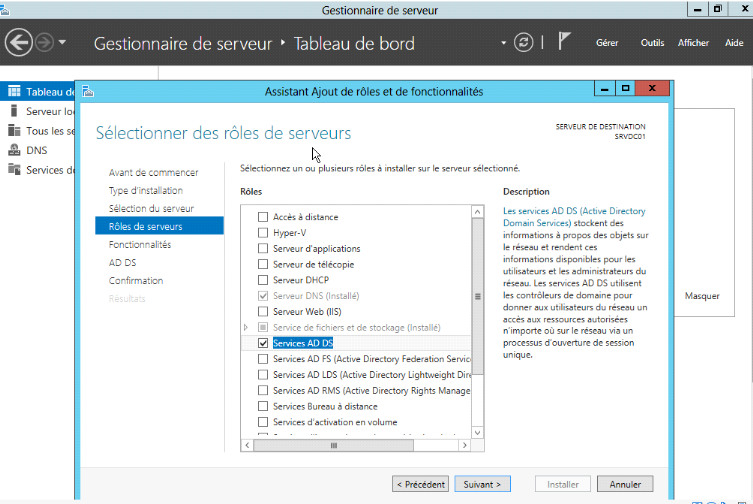Check the Services AD FS role
This screenshot has width=753, height=504.
pyautogui.click(x=263, y=359)
